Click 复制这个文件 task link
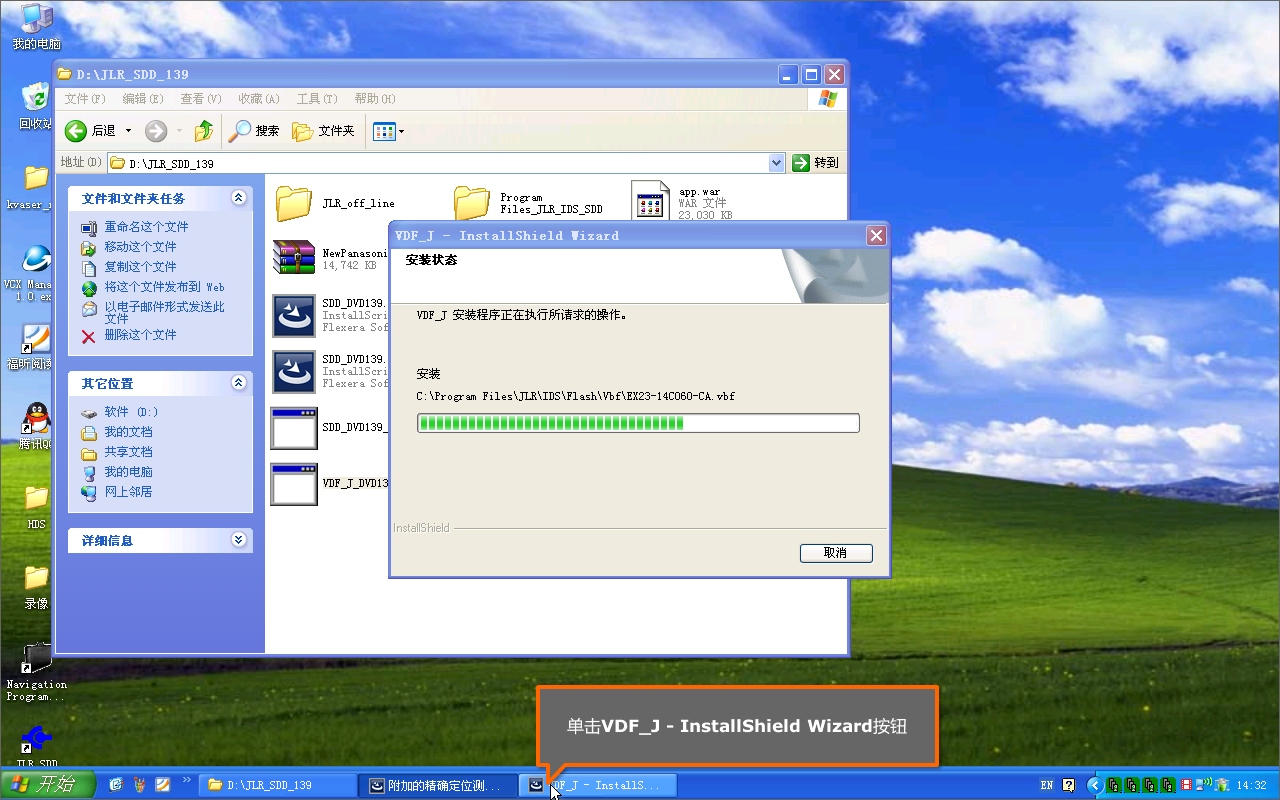1280x800 pixels. pyautogui.click(x=140, y=267)
